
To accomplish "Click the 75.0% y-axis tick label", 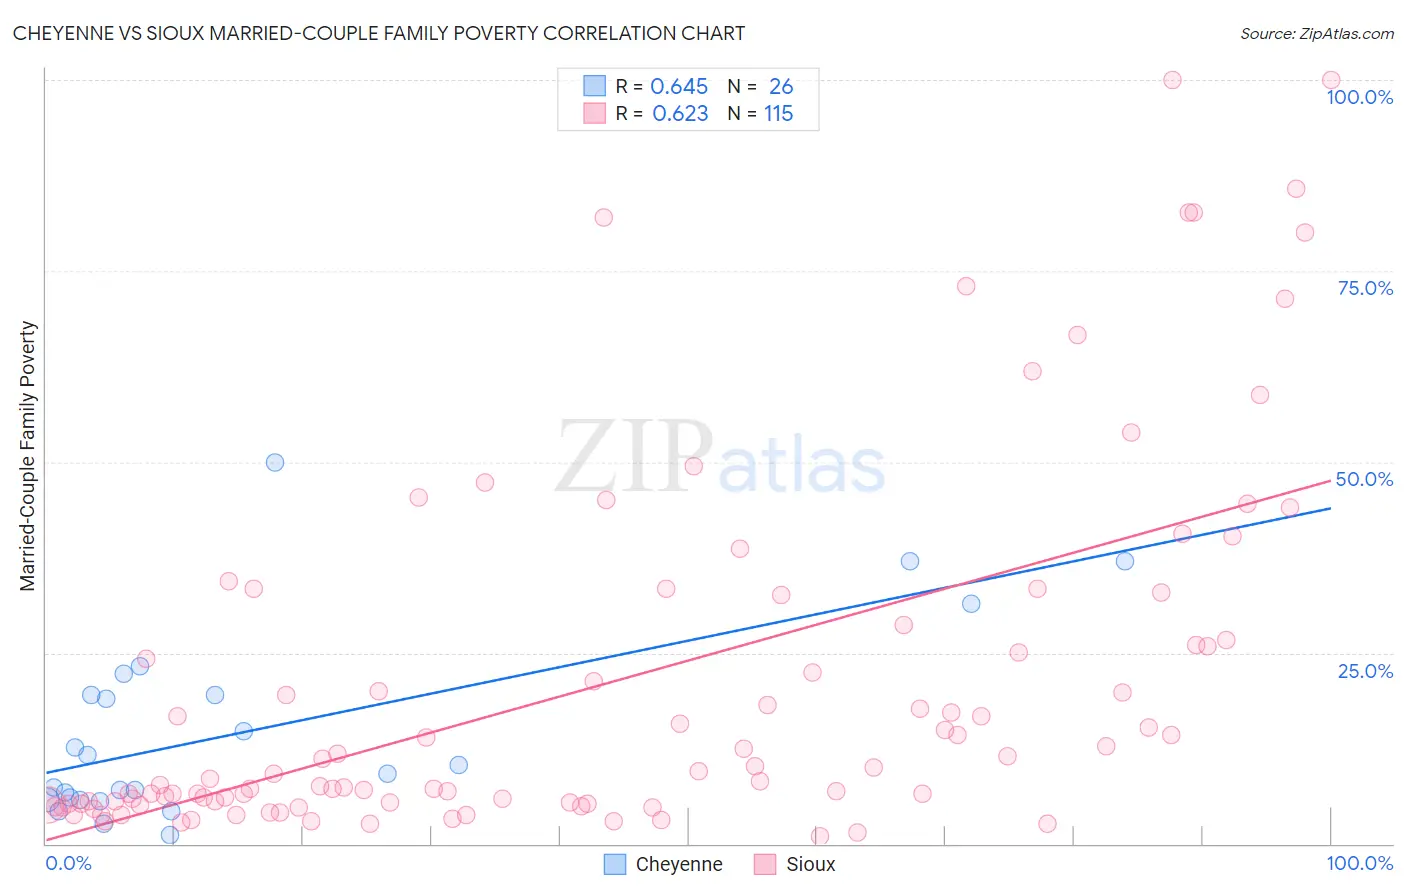I will 1365,288.
